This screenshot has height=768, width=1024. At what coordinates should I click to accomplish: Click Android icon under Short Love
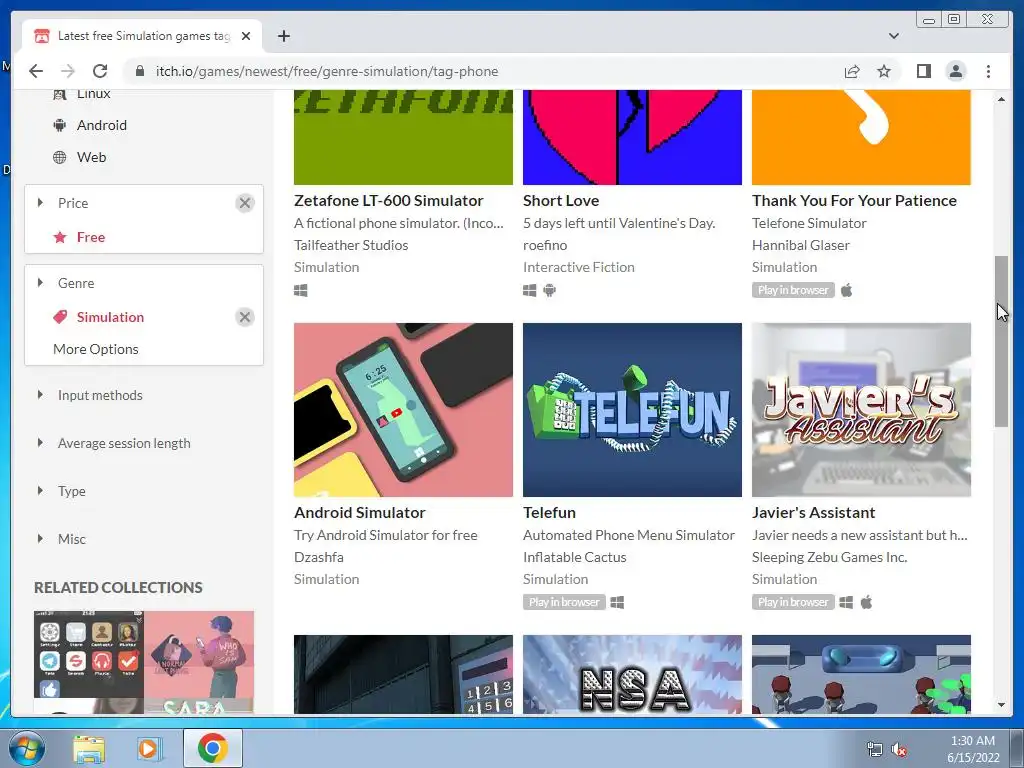pos(550,291)
